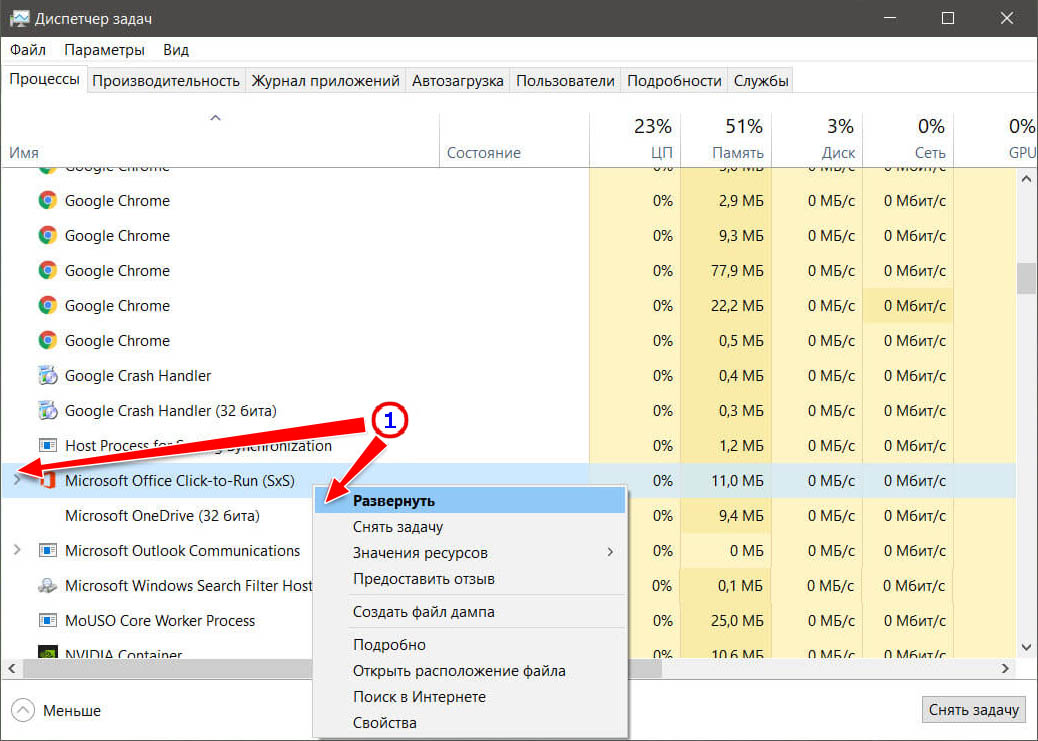
Task: Select Предоставить отзыв in context menu
Action: (x=469, y=579)
